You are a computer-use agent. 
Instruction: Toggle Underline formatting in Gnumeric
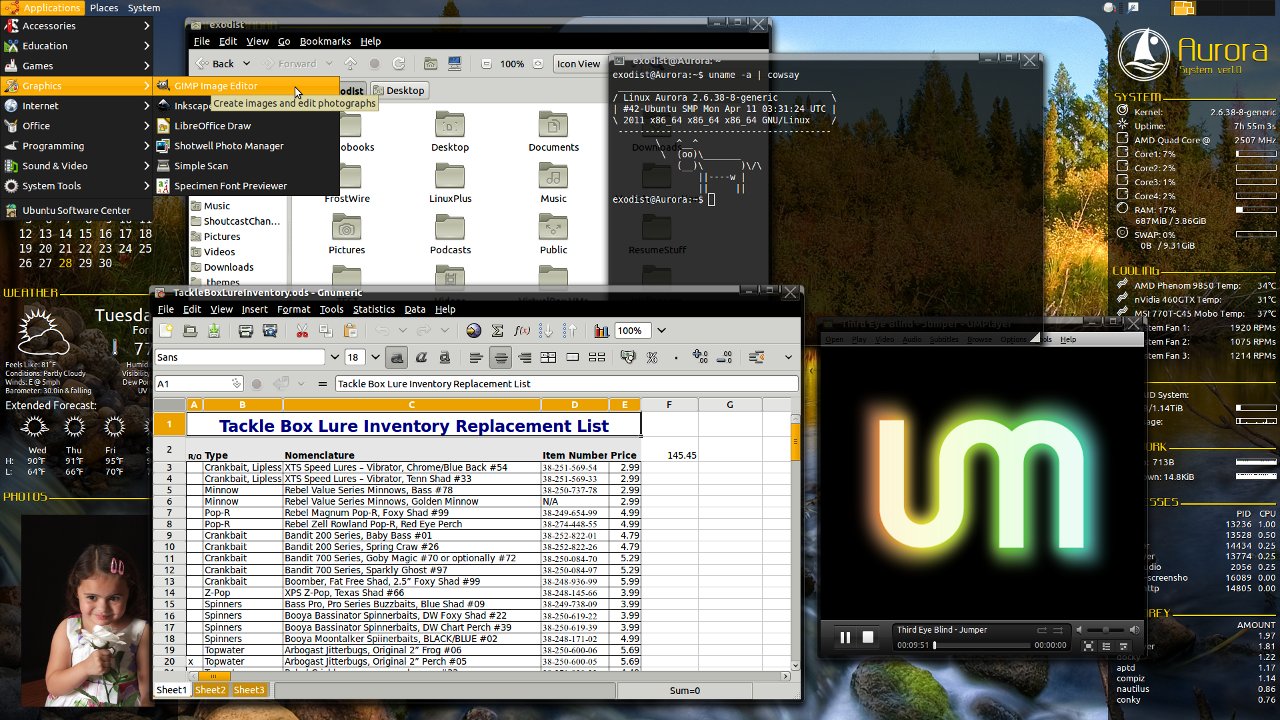tap(444, 357)
